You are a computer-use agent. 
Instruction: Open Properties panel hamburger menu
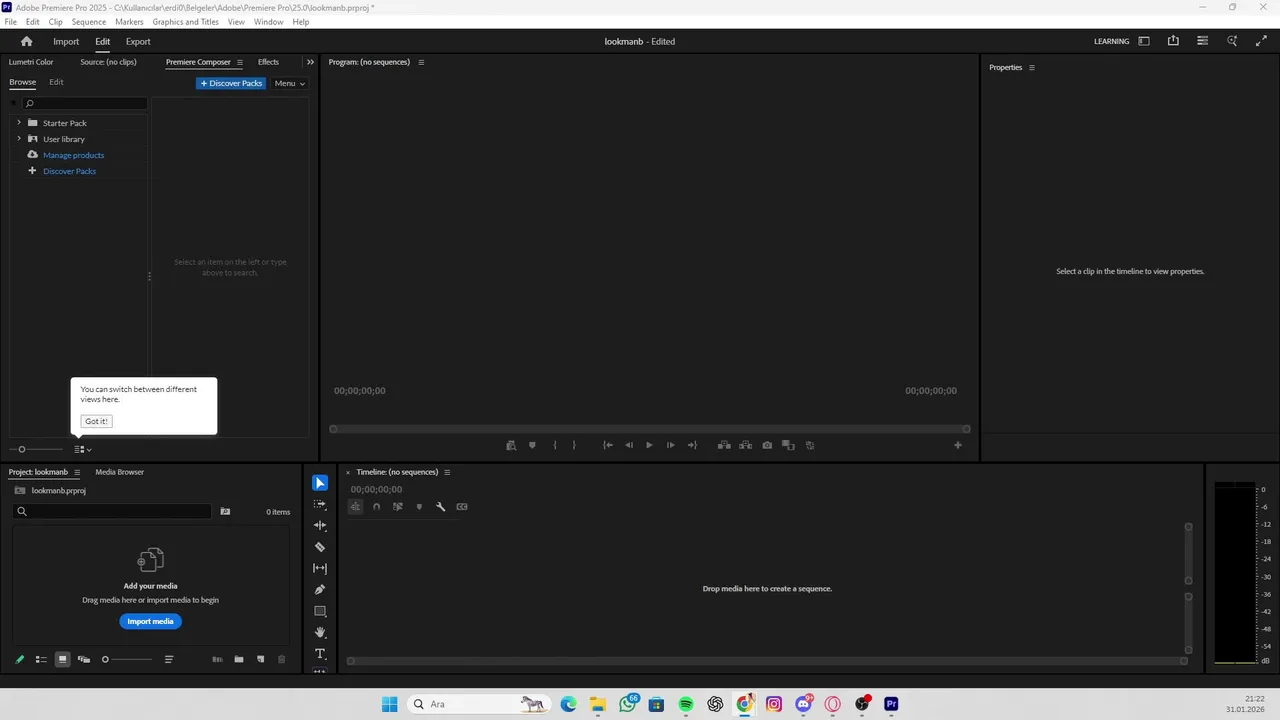tap(1032, 68)
